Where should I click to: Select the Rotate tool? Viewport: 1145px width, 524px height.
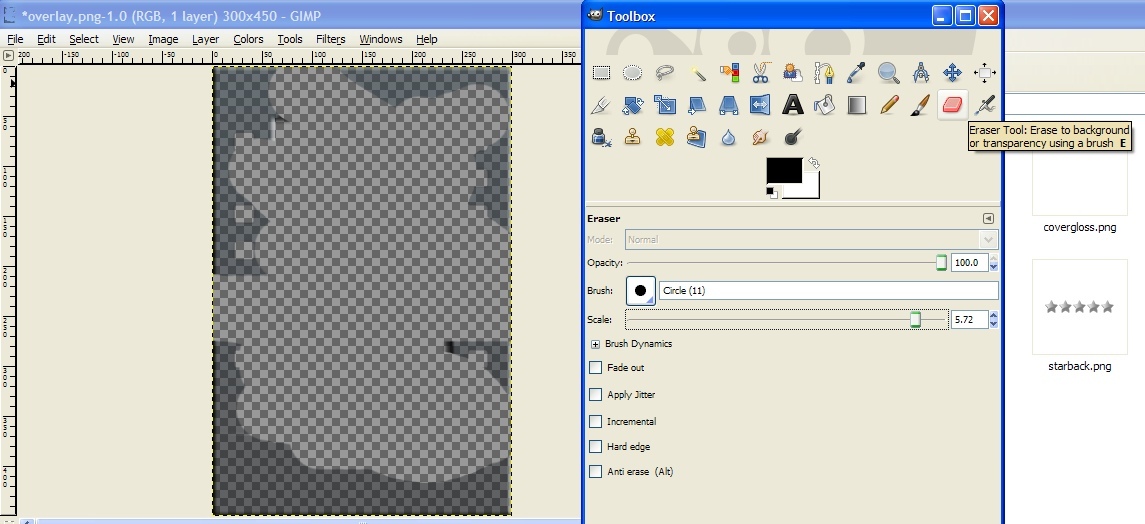632,105
